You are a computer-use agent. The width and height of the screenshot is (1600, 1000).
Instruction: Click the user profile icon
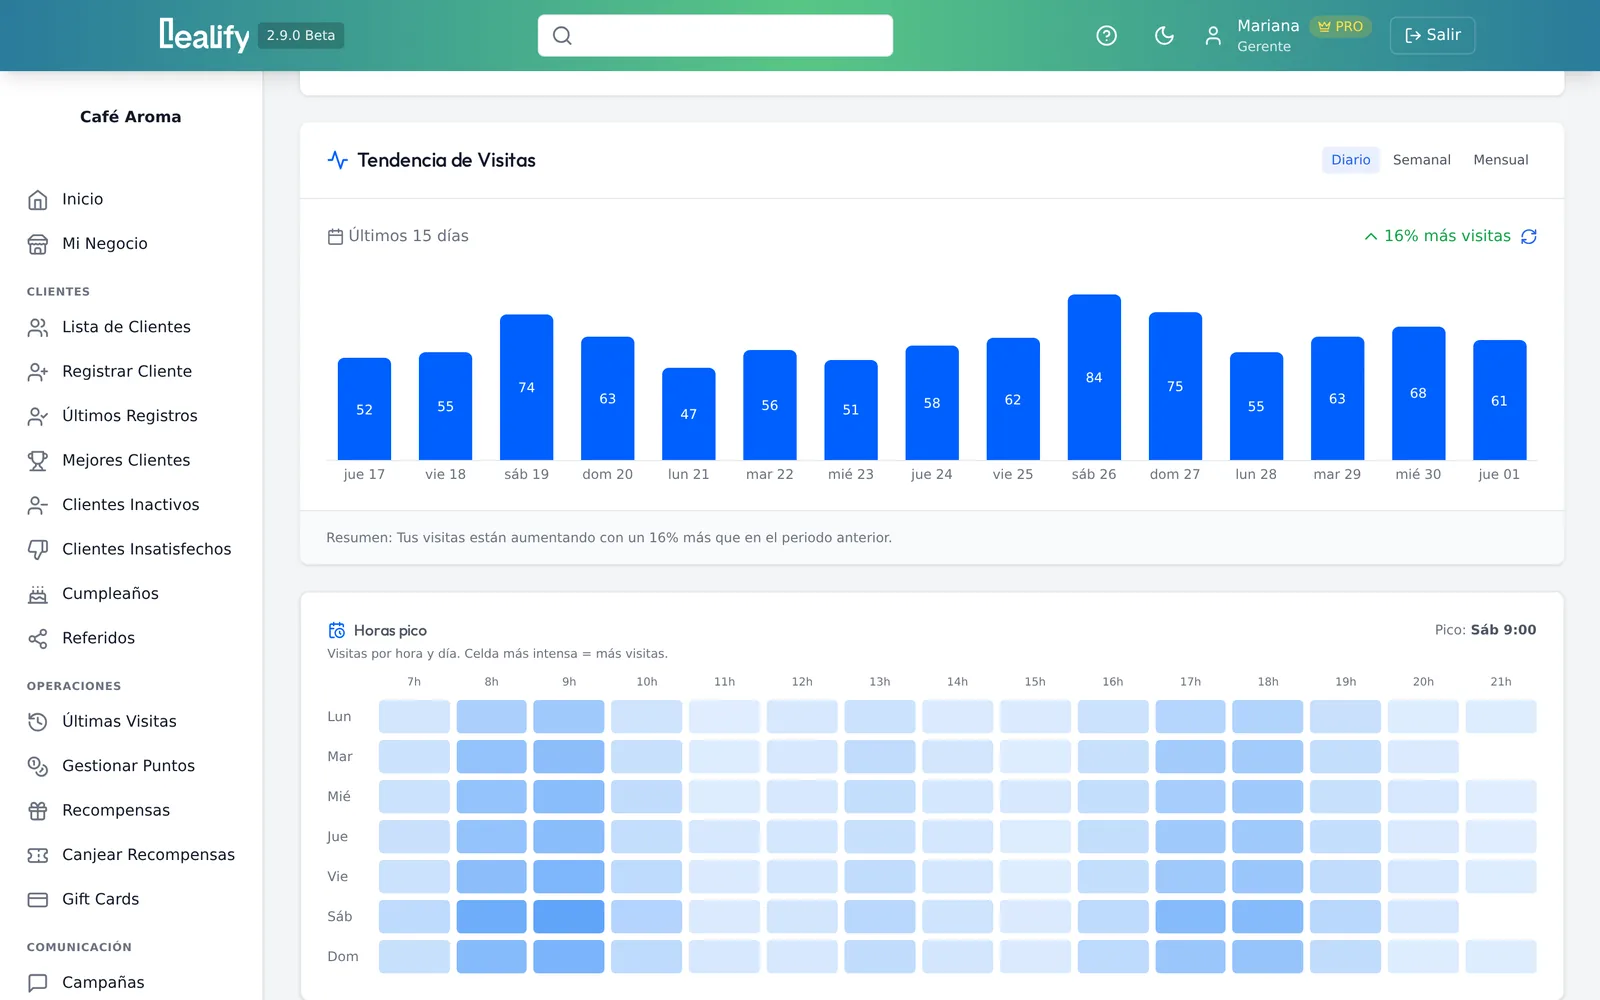click(x=1213, y=36)
